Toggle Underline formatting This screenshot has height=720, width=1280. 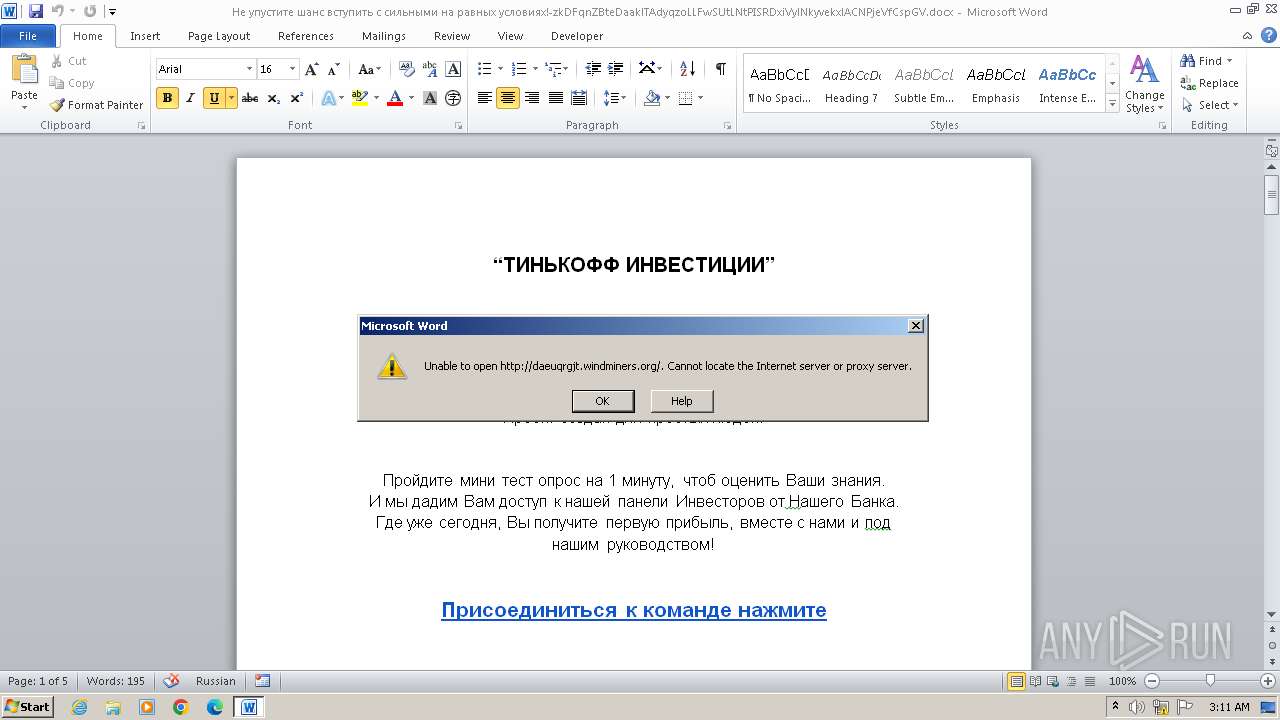[x=214, y=98]
